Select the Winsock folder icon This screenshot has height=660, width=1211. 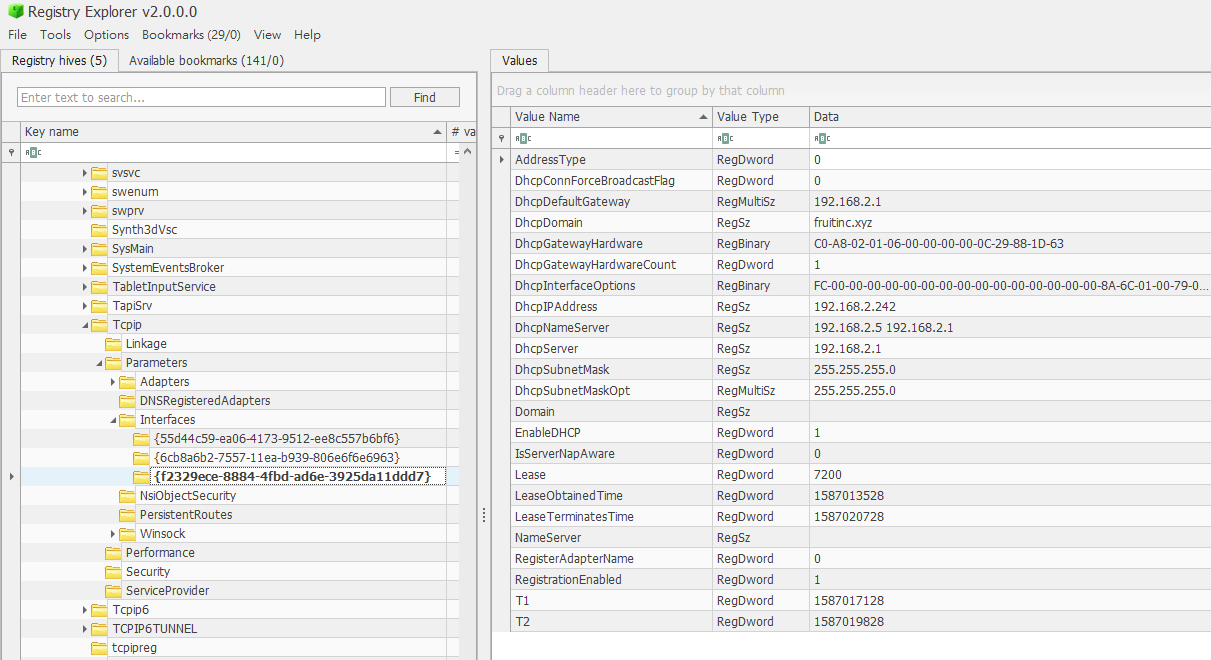click(x=127, y=534)
